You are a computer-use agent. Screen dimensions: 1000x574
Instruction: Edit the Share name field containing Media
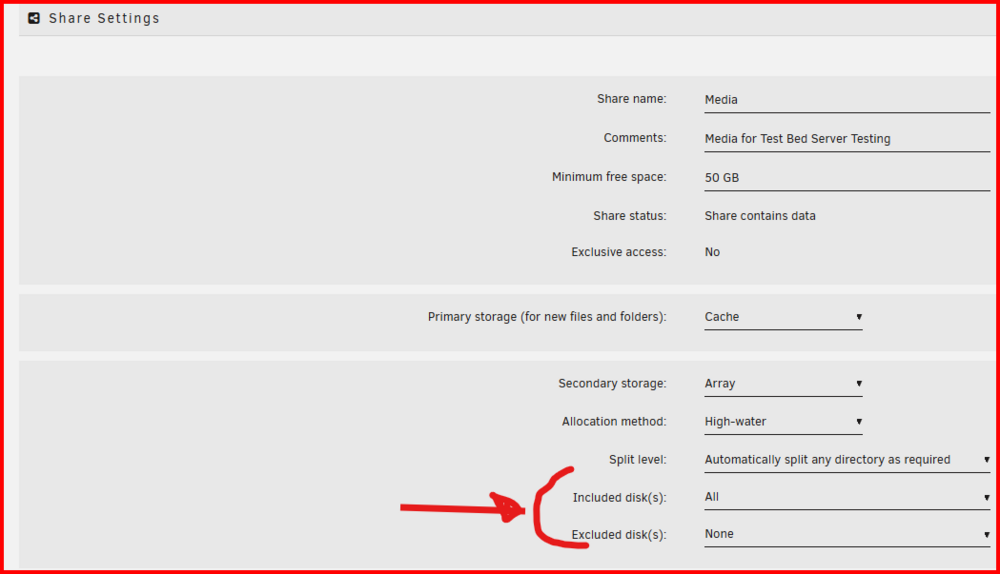click(847, 100)
